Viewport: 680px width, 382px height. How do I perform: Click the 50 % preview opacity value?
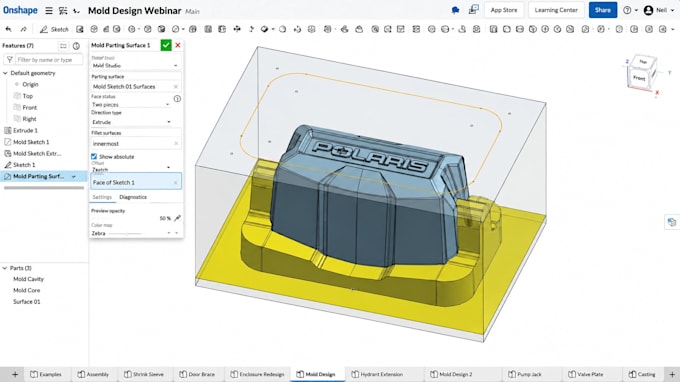[x=165, y=219]
